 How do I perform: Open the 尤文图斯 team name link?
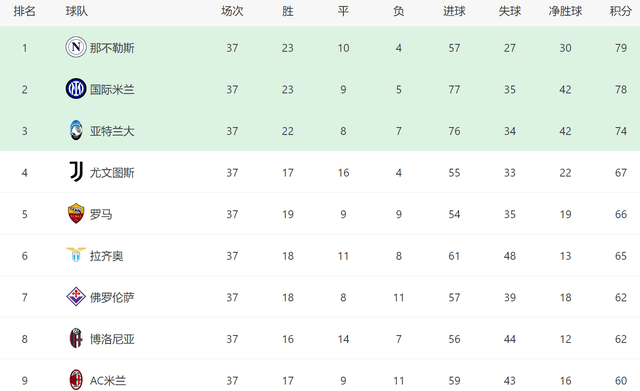click(112, 173)
